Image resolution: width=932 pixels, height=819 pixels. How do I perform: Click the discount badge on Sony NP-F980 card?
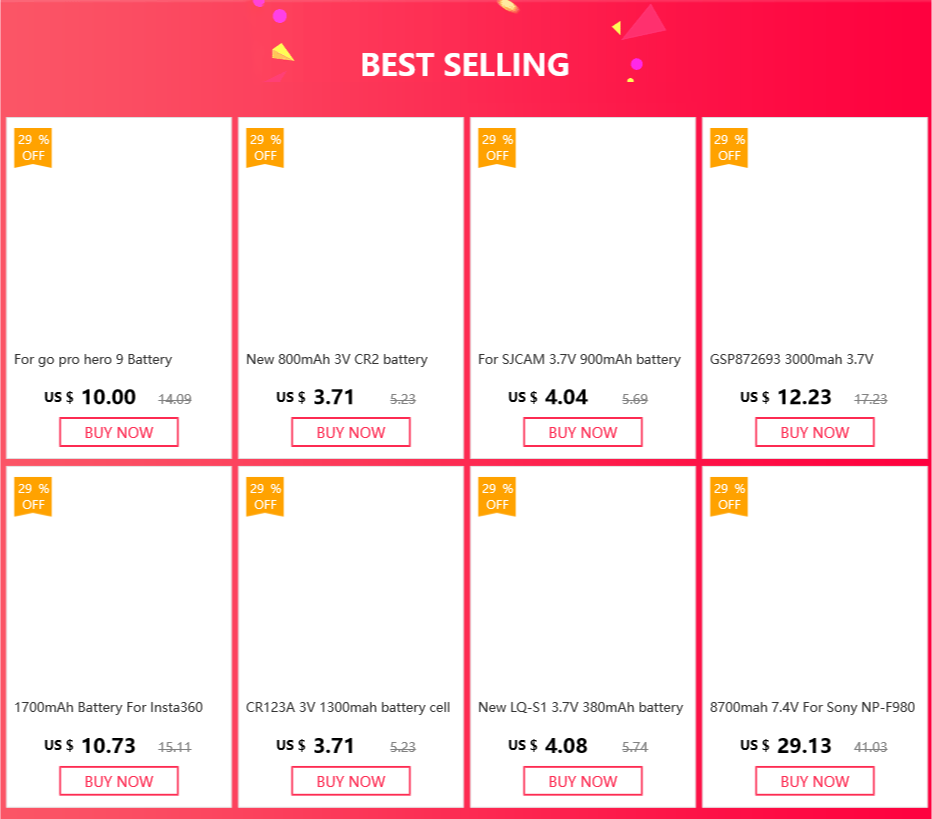tap(729, 496)
